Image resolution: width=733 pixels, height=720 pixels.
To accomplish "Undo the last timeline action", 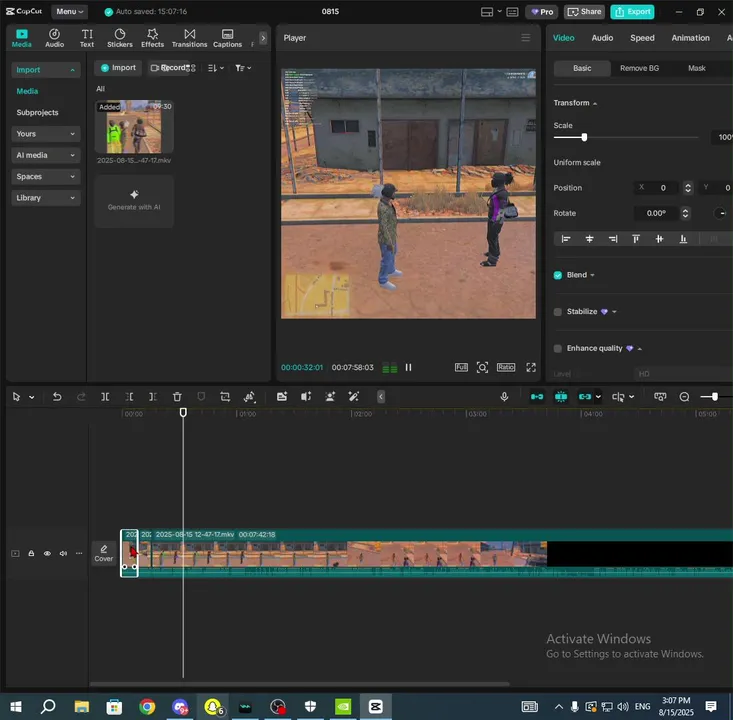I will 57,397.
